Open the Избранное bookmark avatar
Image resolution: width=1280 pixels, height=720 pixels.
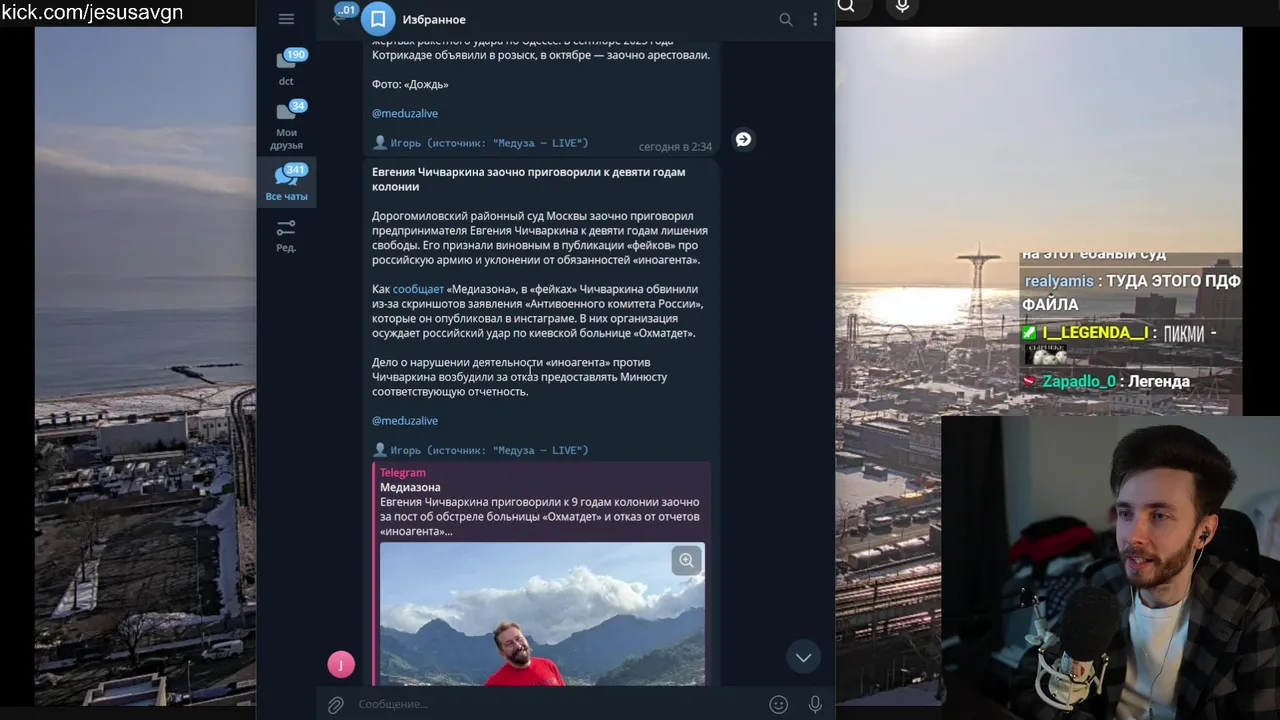378,19
